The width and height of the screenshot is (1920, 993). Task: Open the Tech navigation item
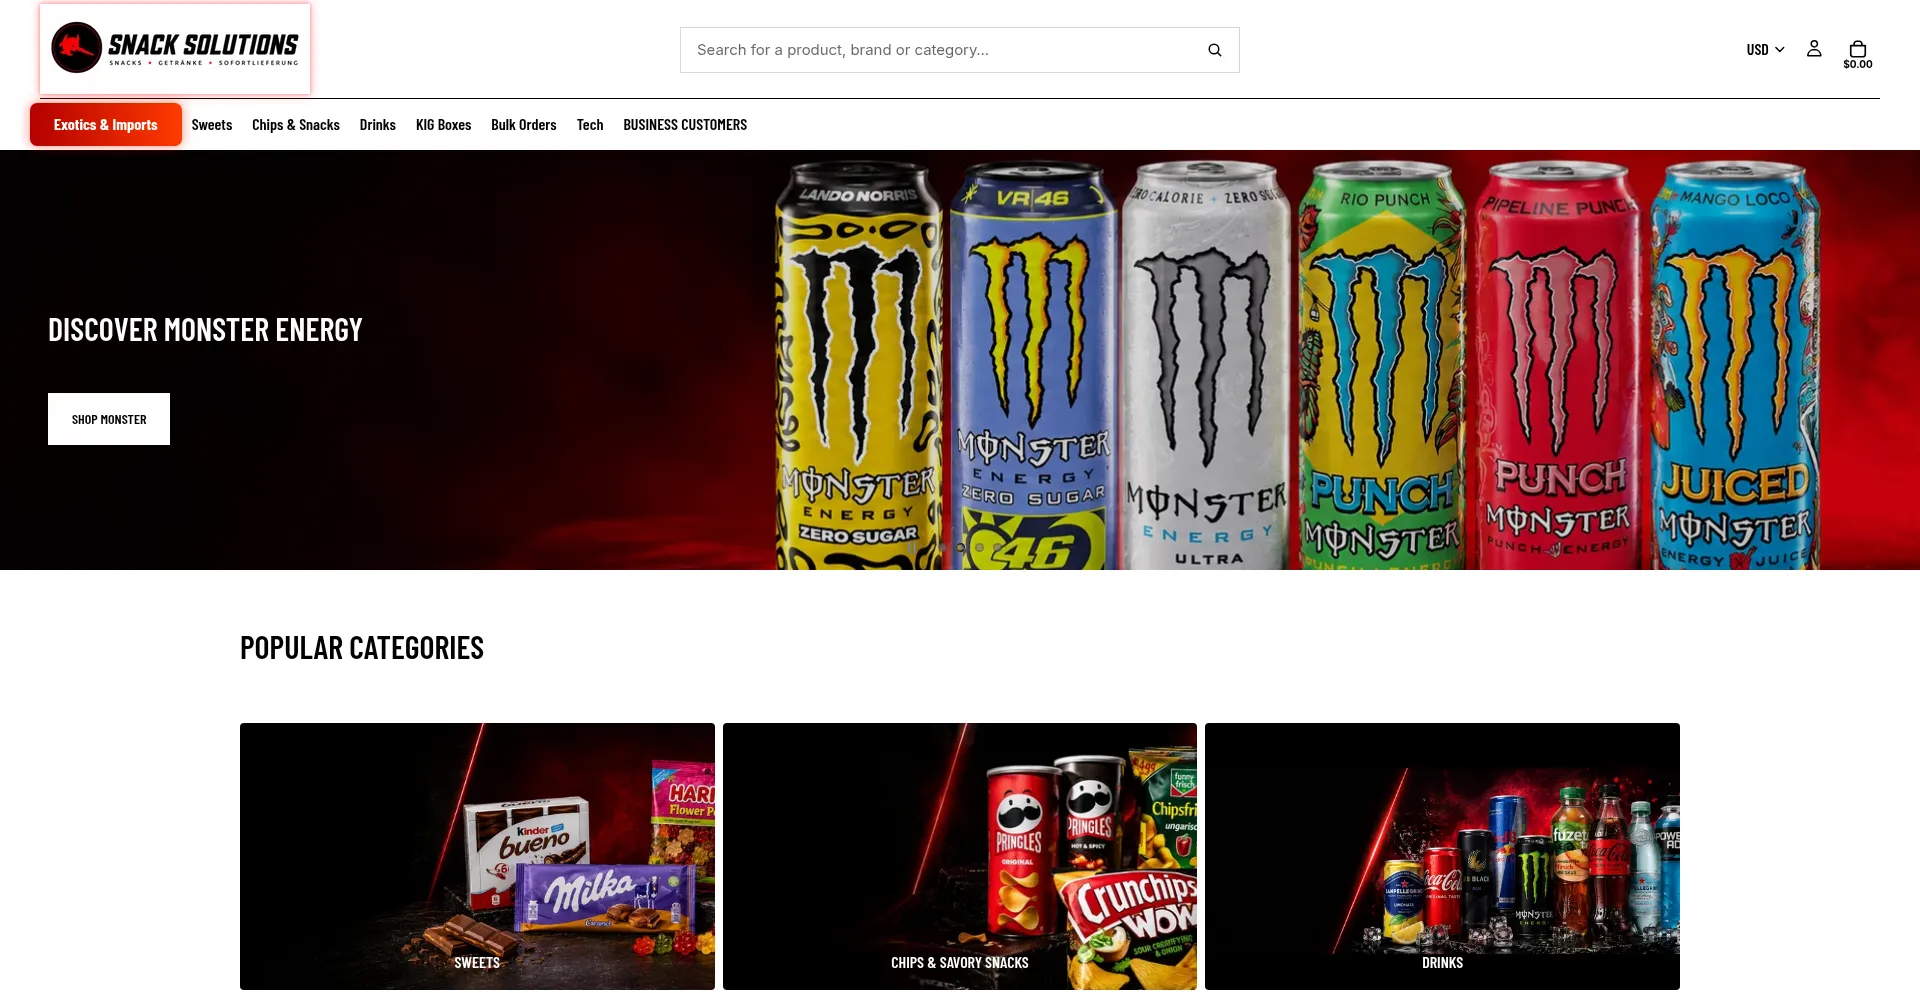[590, 125]
